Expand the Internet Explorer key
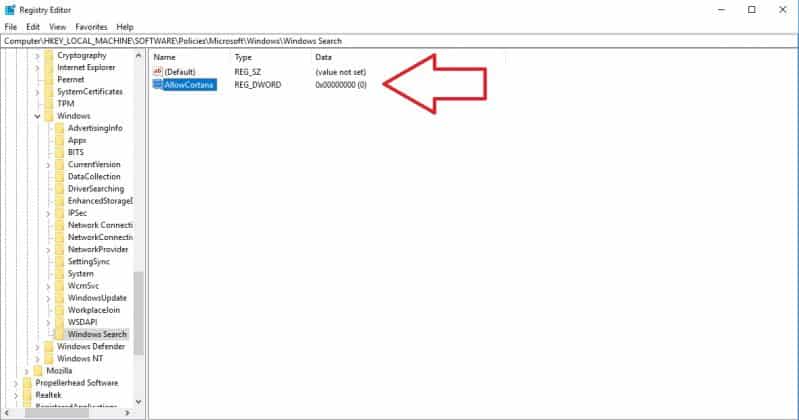Viewport: 799px width, 420px height. point(37,68)
